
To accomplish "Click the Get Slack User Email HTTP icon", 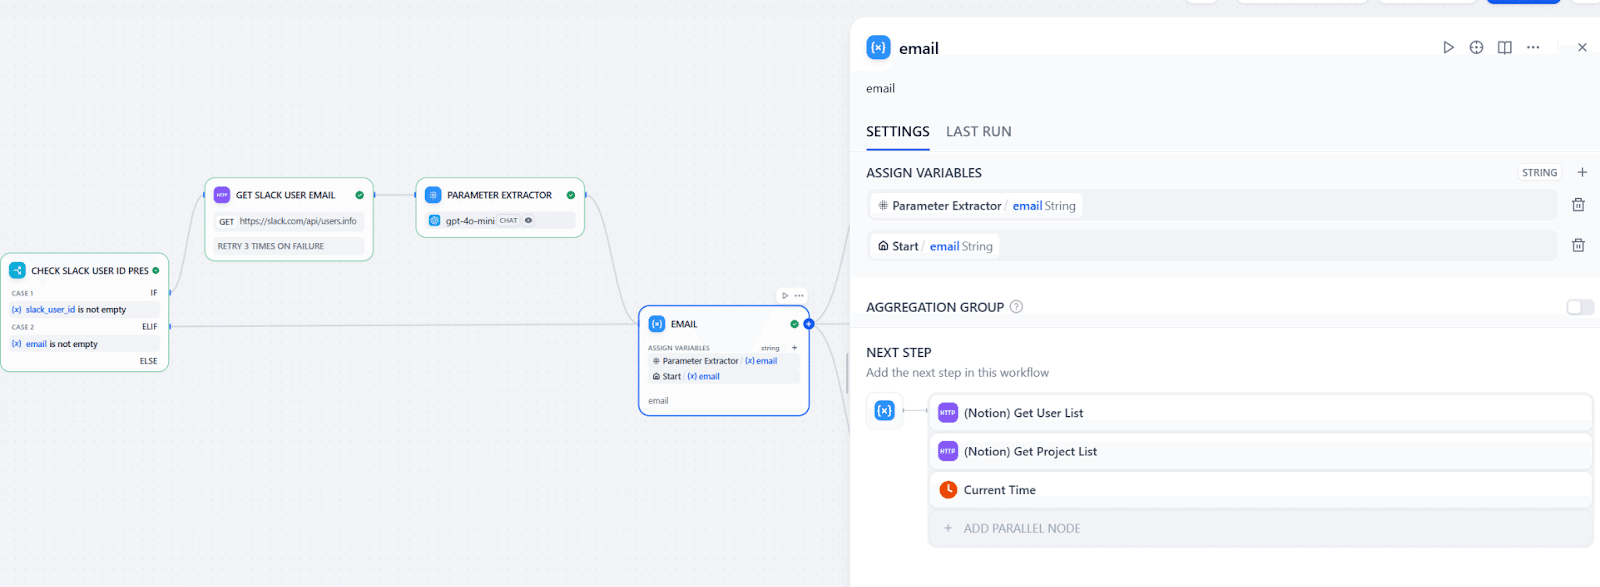I will pyautogui.click(x=222, y=195).
